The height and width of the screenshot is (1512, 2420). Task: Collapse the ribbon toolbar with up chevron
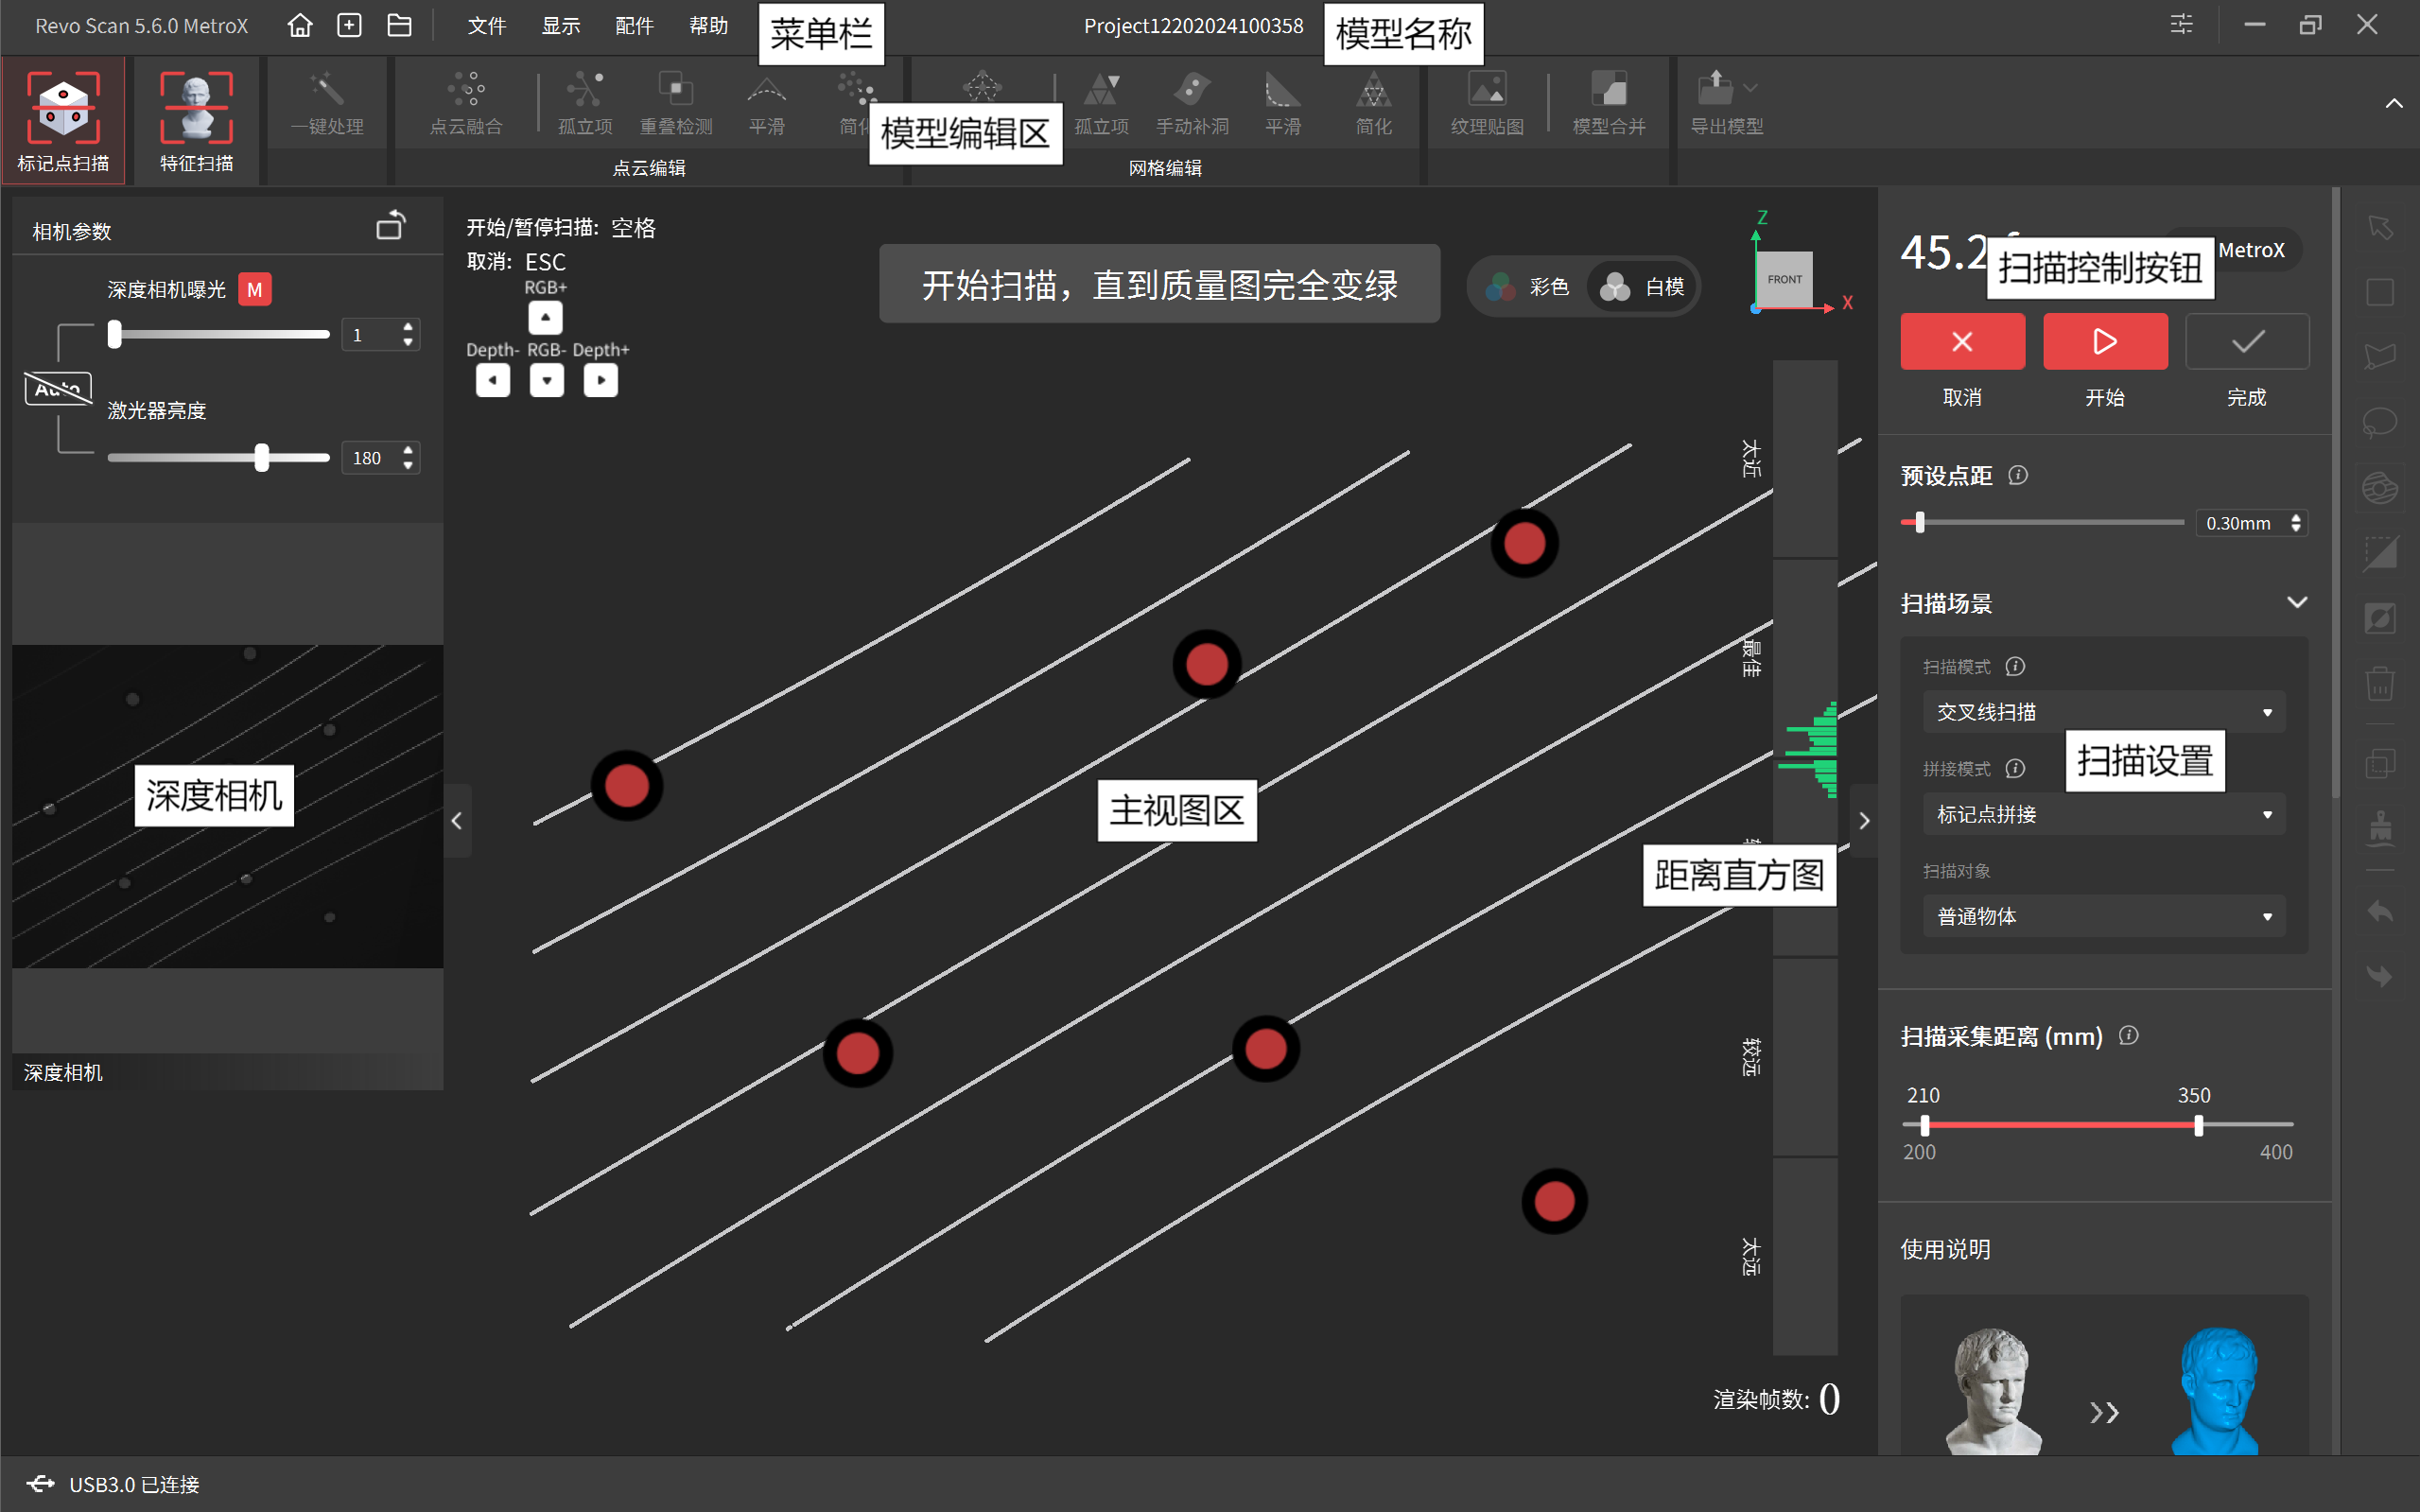2393,103
